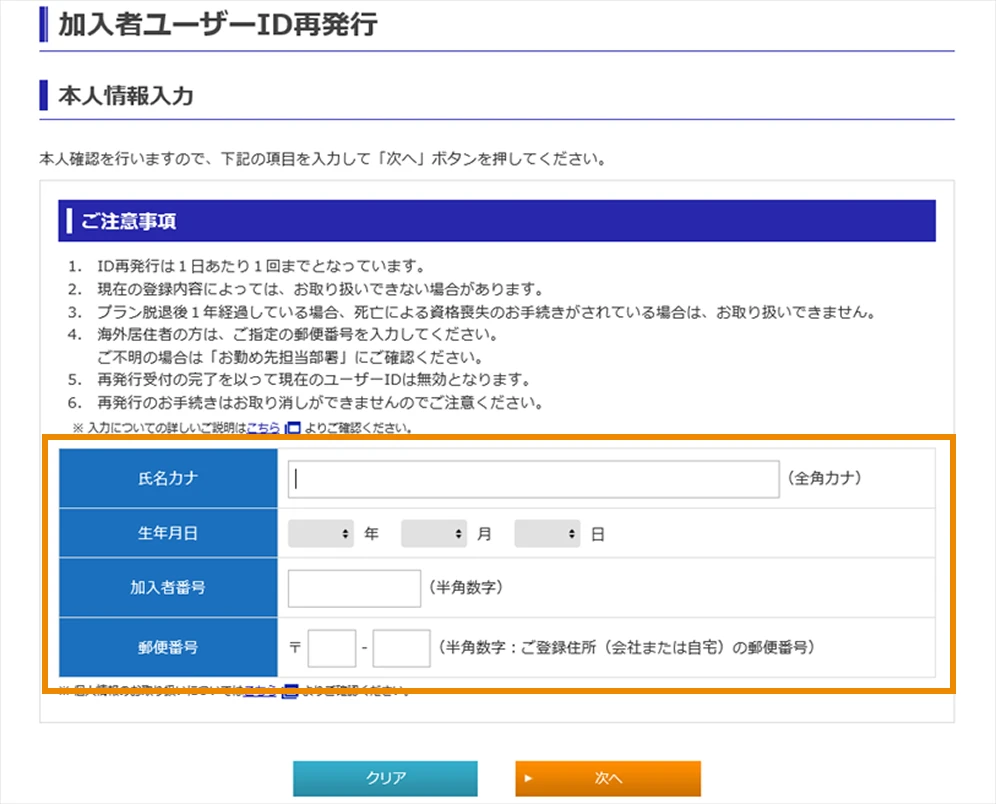Click the blue bar icon beside ご注意事項 heading
996x804 pixels.
coord(70,220)
